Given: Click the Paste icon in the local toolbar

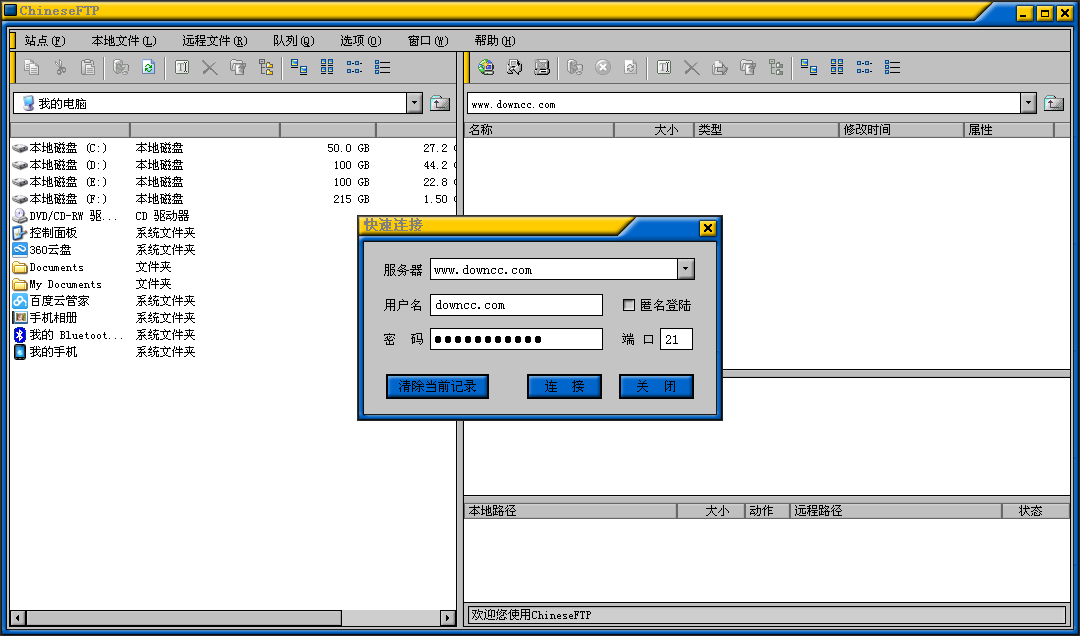Looking at the screenshot, I should pos(88,67).
